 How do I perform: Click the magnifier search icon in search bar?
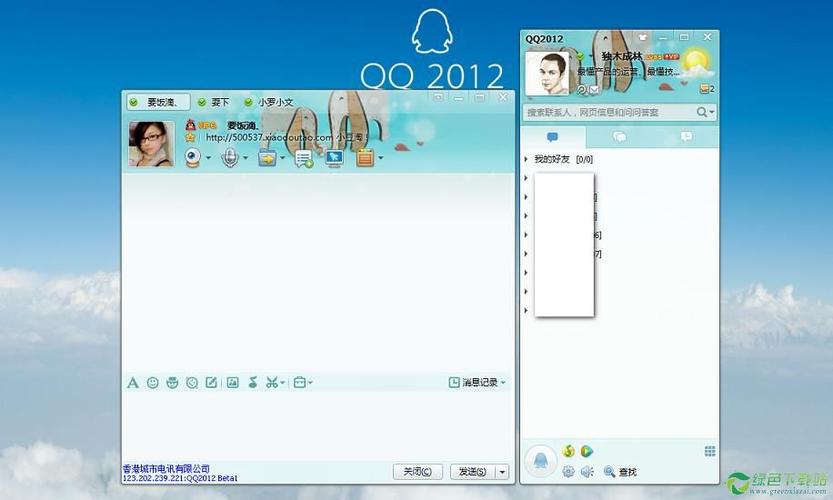click(x=702, y=112)
